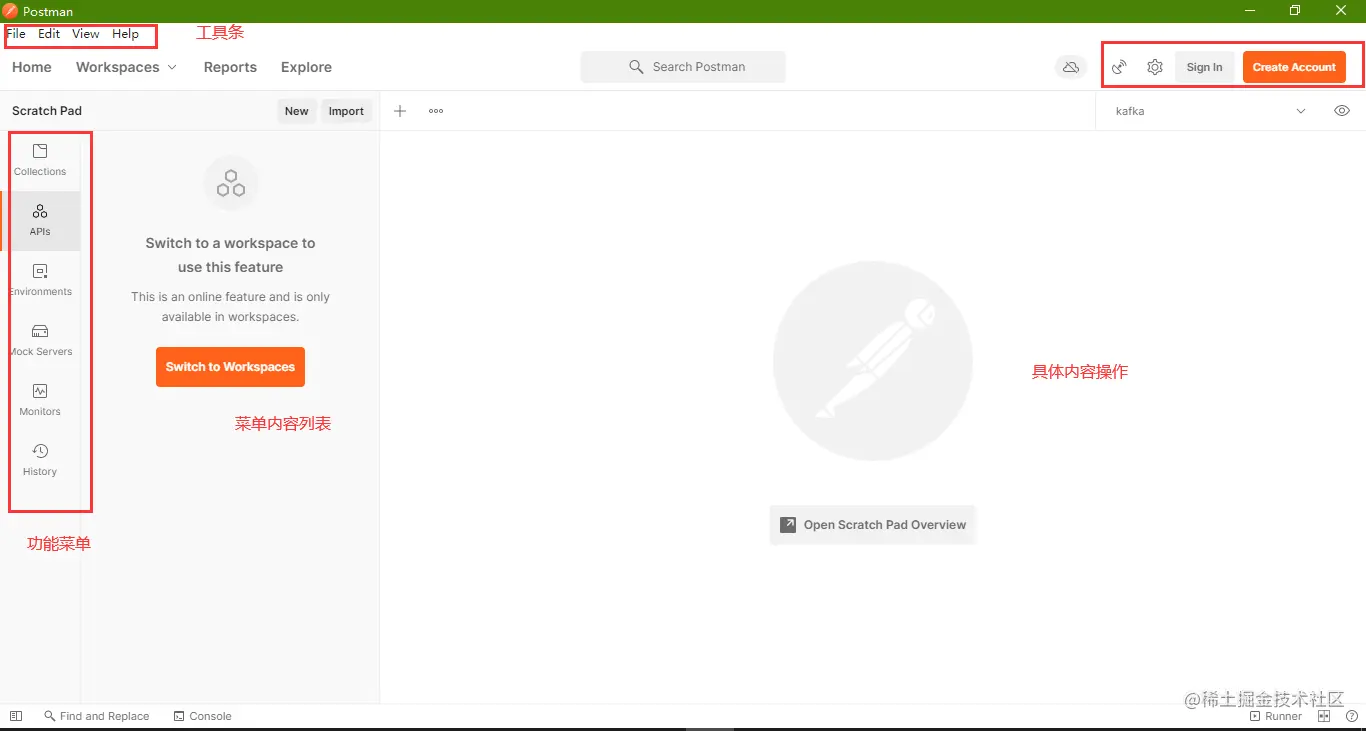Image resolution: width=1366 pixels, height=731 pixels.
Task: Open Find and Replace
Action: (97, 716)
